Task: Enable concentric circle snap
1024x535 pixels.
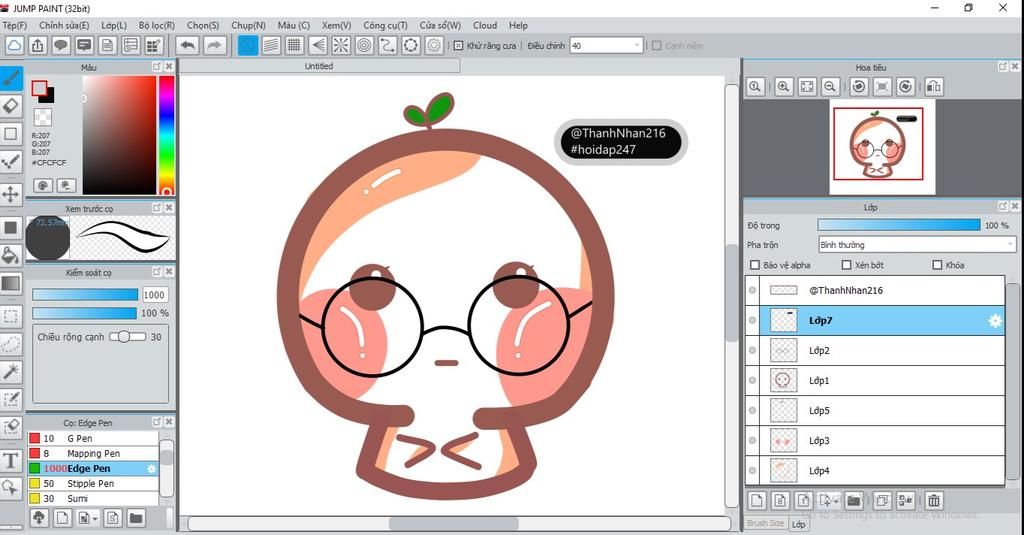Action: 364,46
